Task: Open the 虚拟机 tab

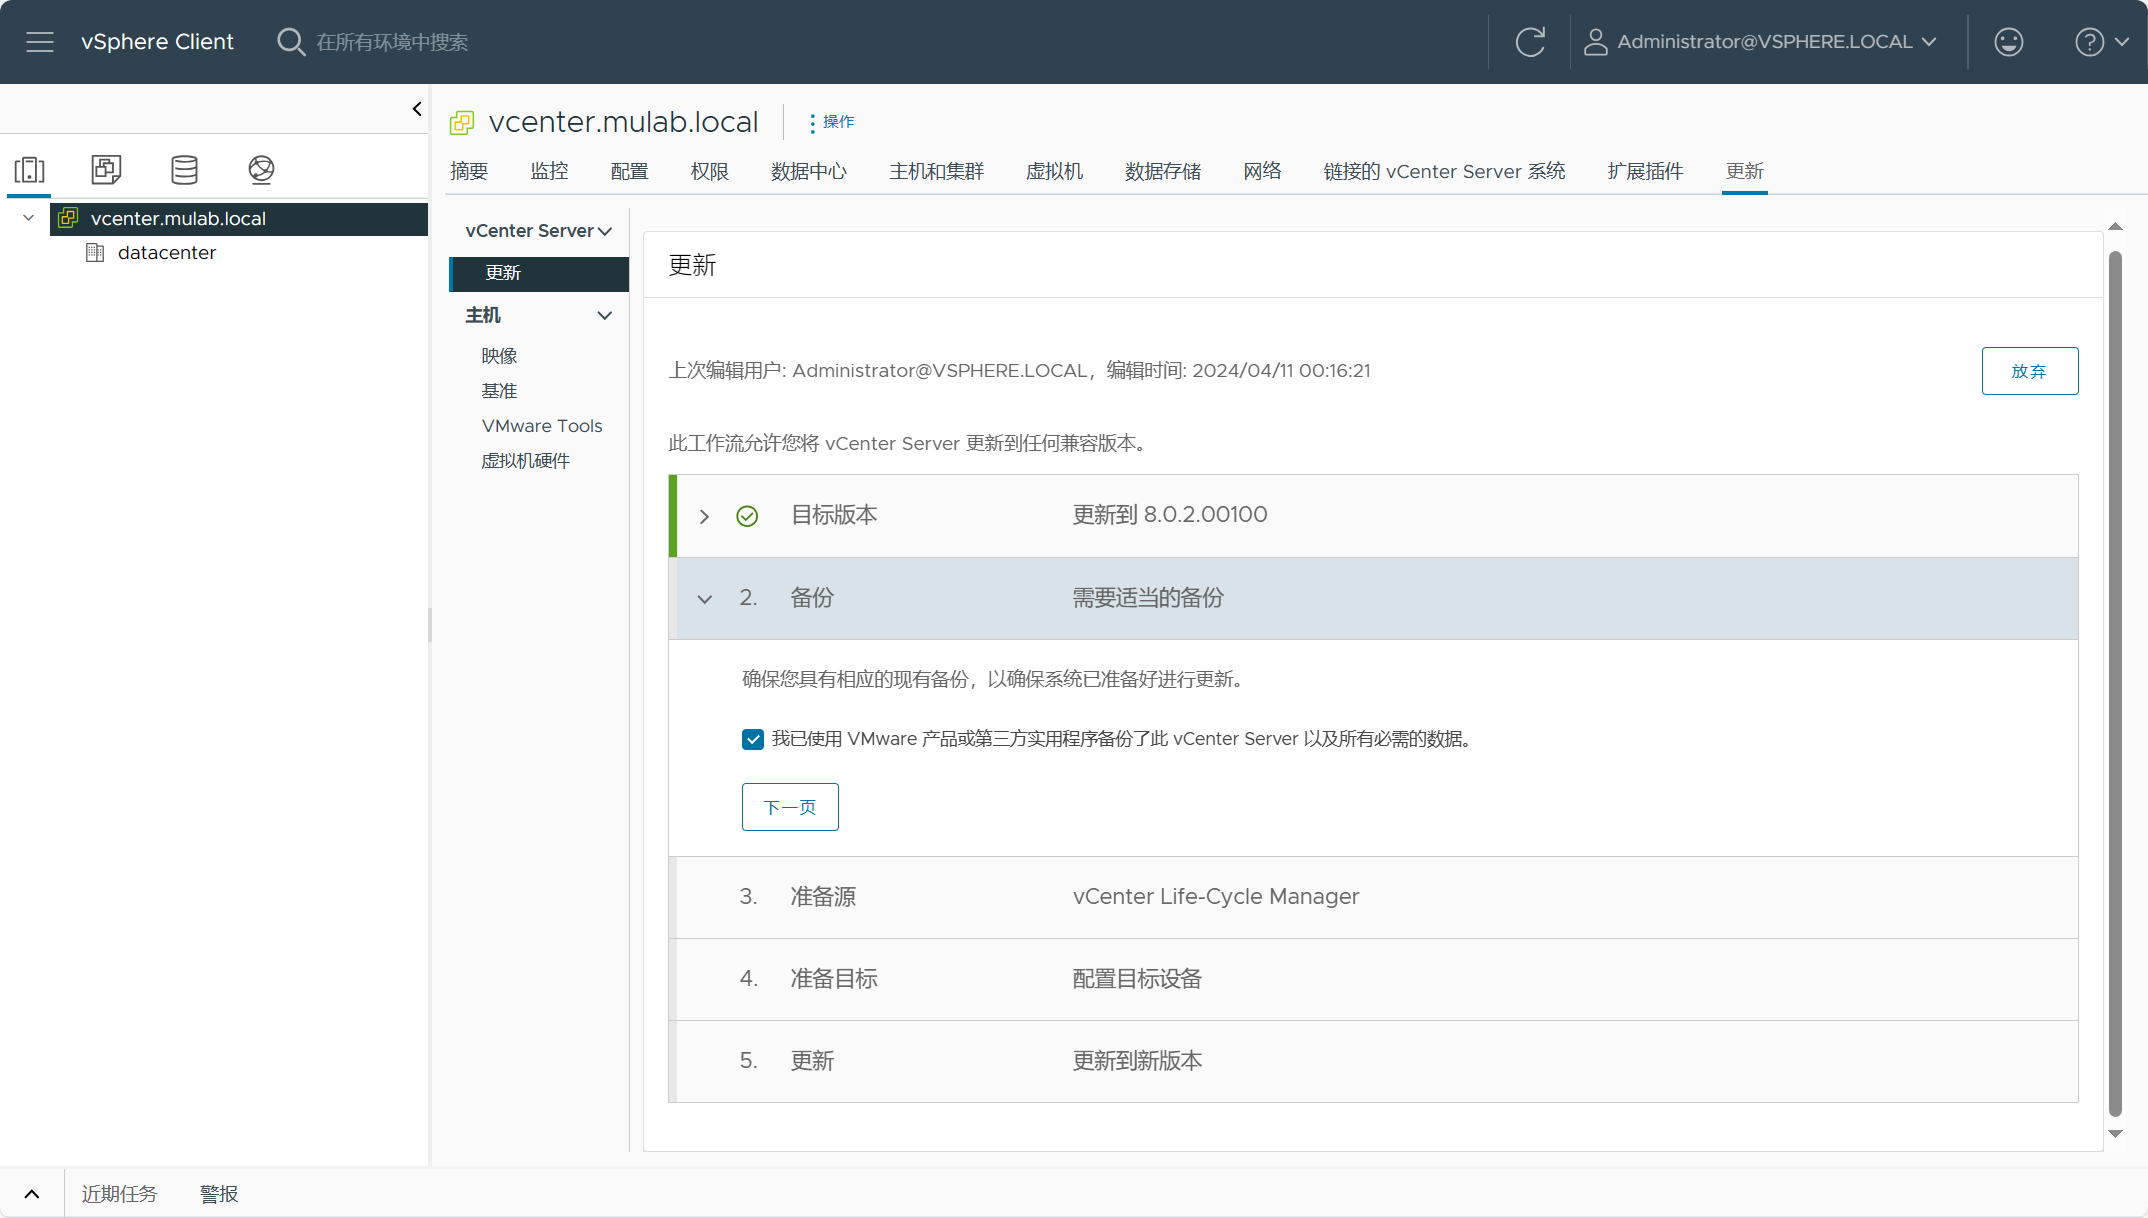Action: point(1054,171)
